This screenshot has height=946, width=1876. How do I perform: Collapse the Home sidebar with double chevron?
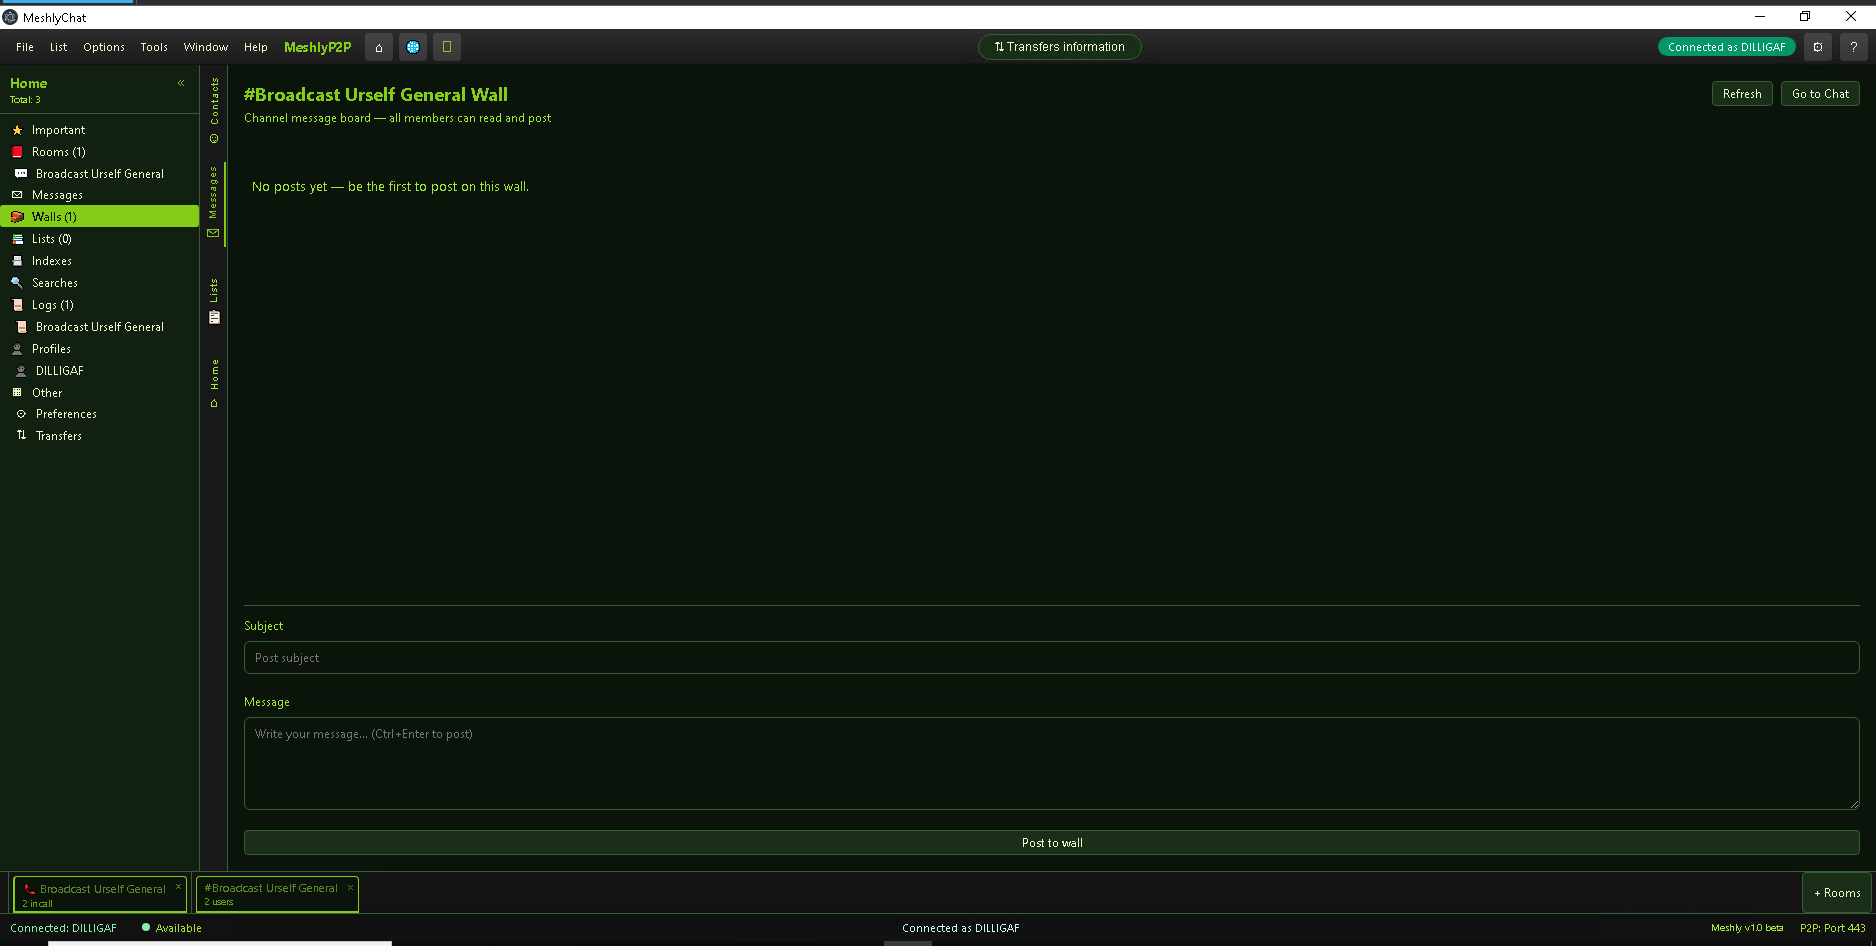tap(181, 83)
